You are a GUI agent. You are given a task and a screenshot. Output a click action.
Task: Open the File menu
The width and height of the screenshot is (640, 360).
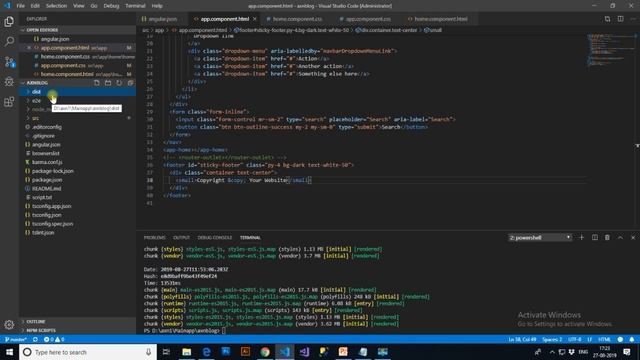click(x=20, y=6)
